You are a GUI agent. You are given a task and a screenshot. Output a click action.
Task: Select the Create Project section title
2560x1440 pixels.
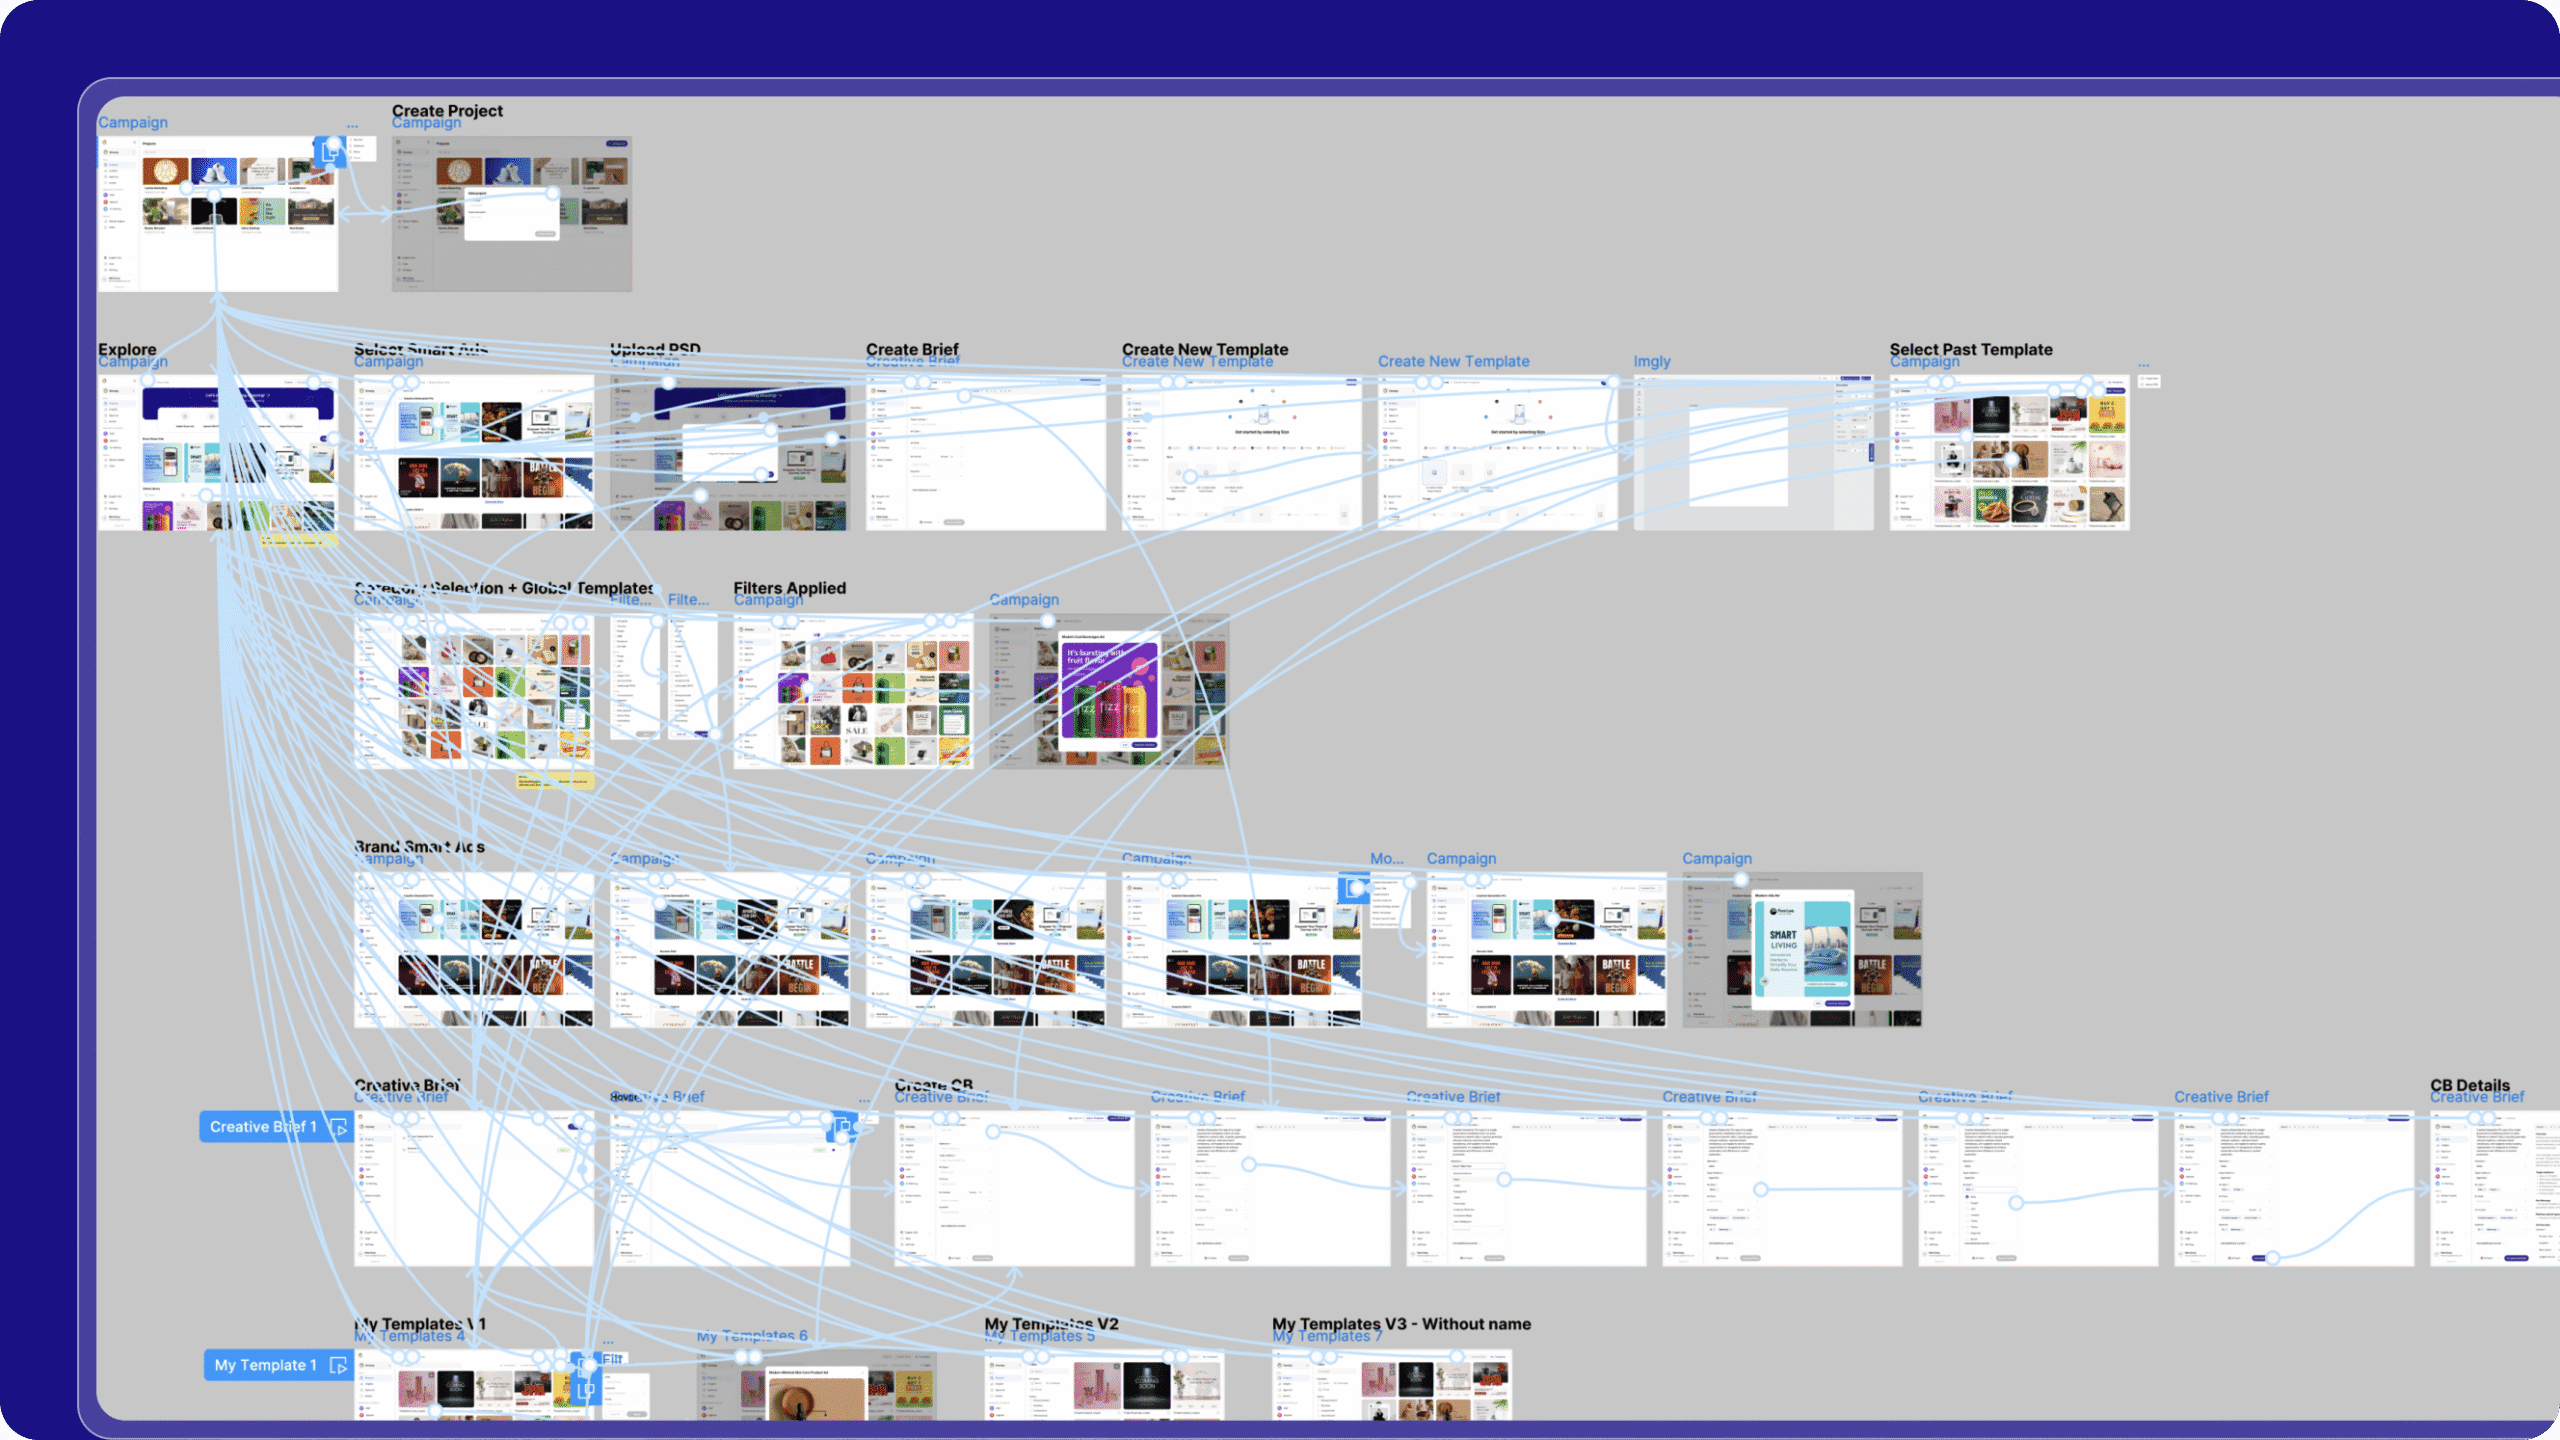coord(447,110)
